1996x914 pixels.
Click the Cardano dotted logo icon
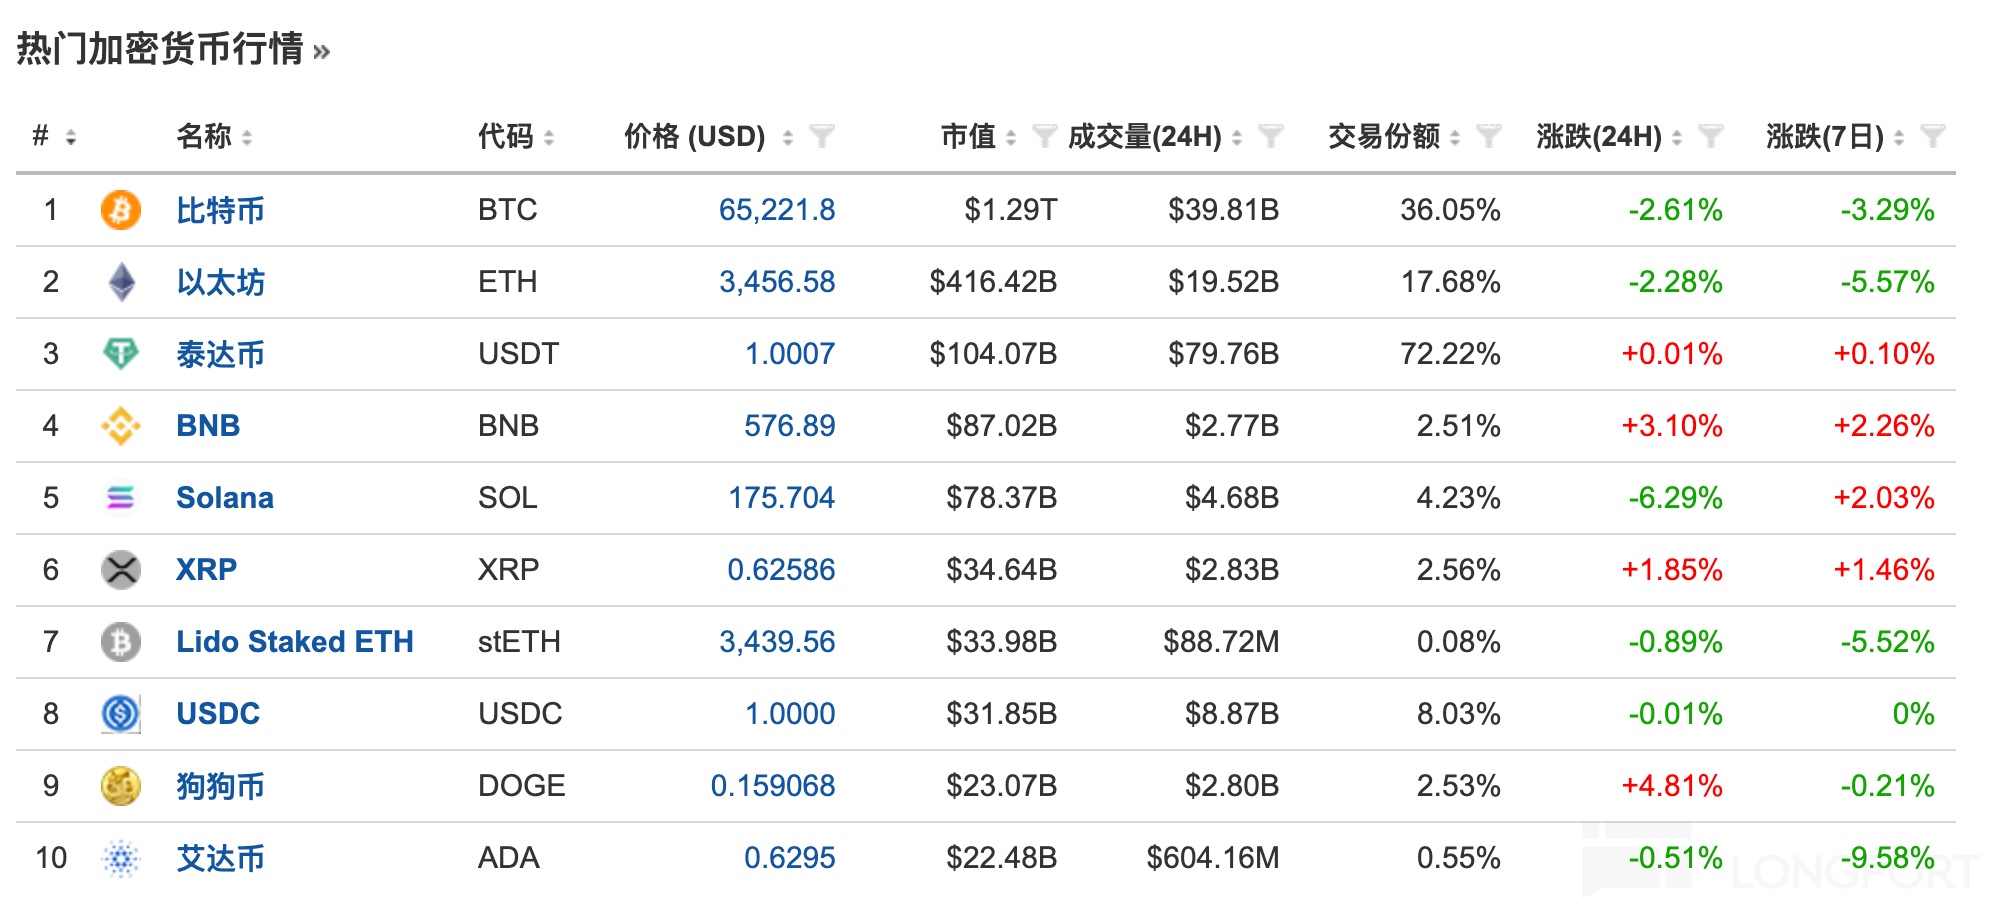121,858
